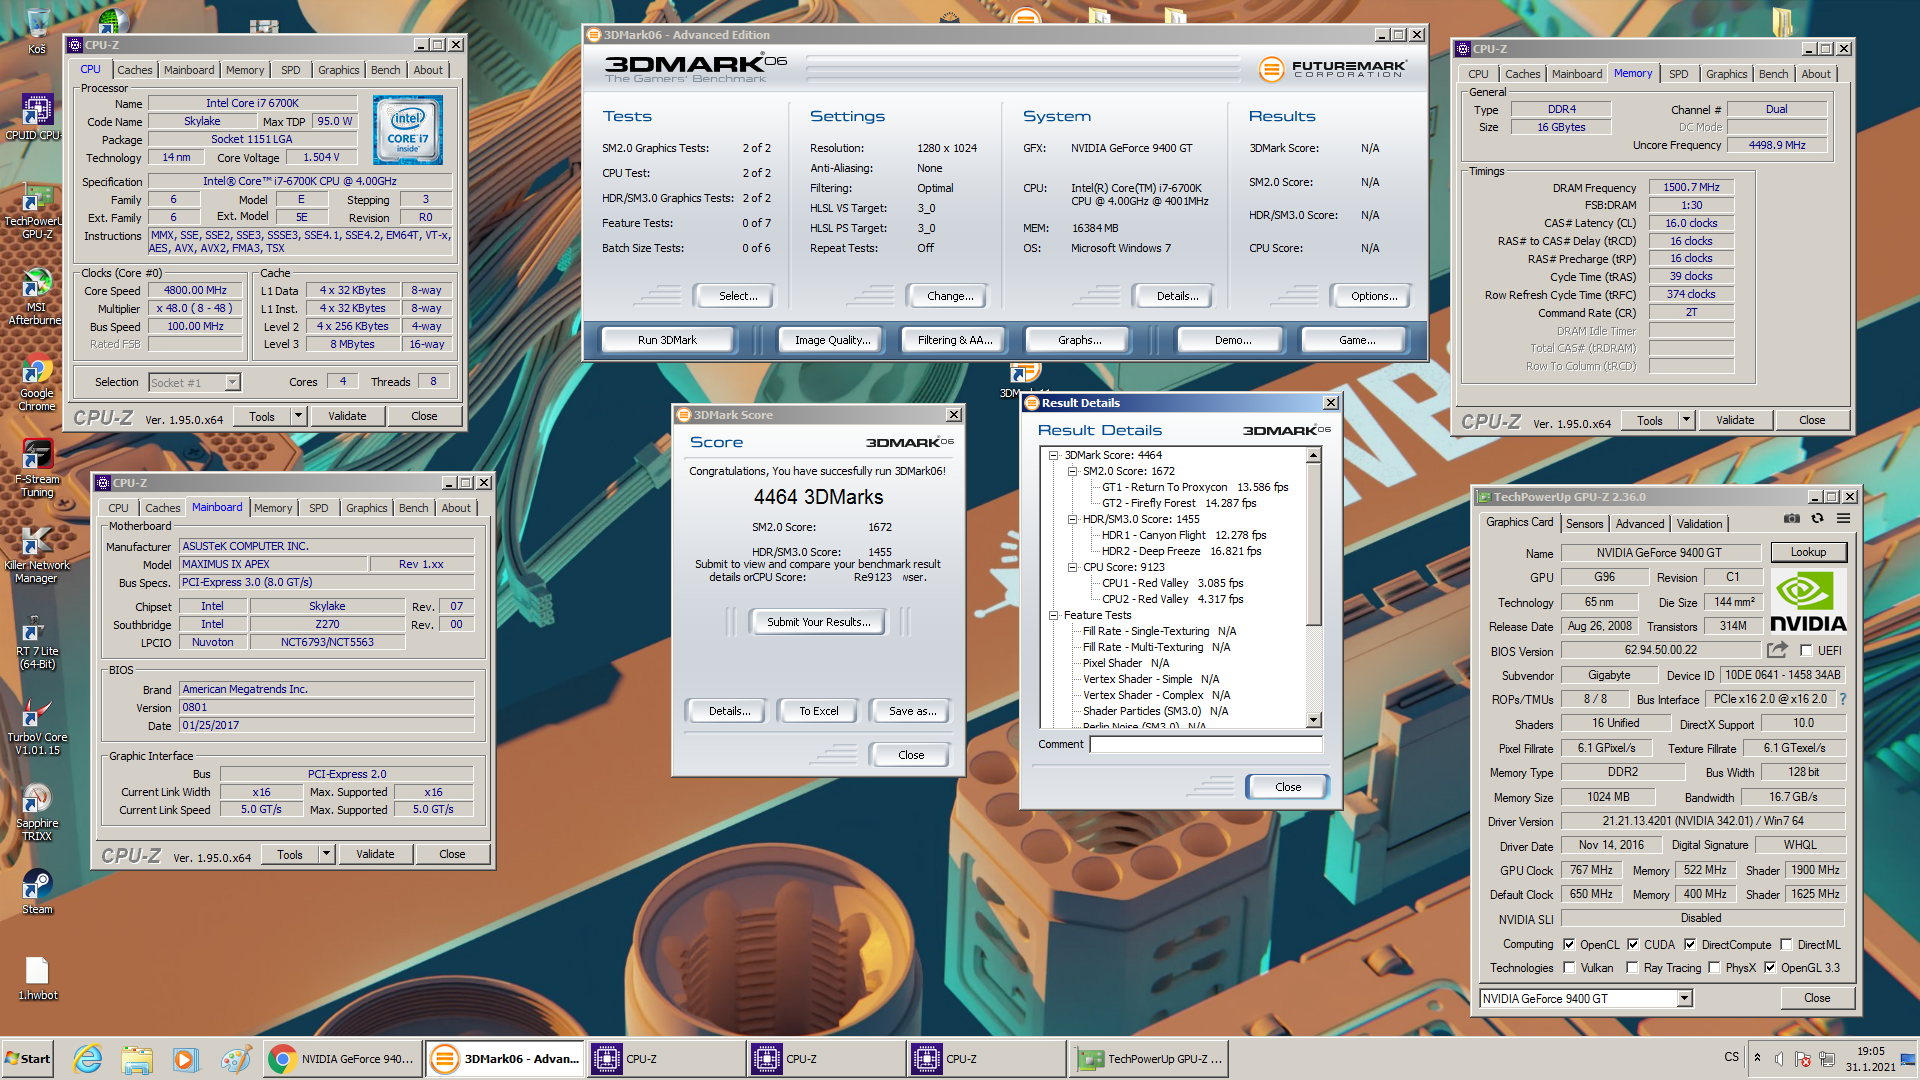
Task: Open the GPU-Z hamburger menu
Action: point(1843,519)
